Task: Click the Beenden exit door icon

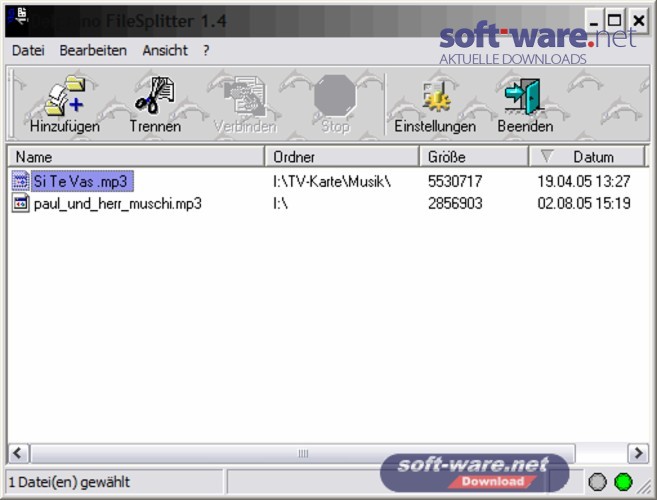Action: 523,97
